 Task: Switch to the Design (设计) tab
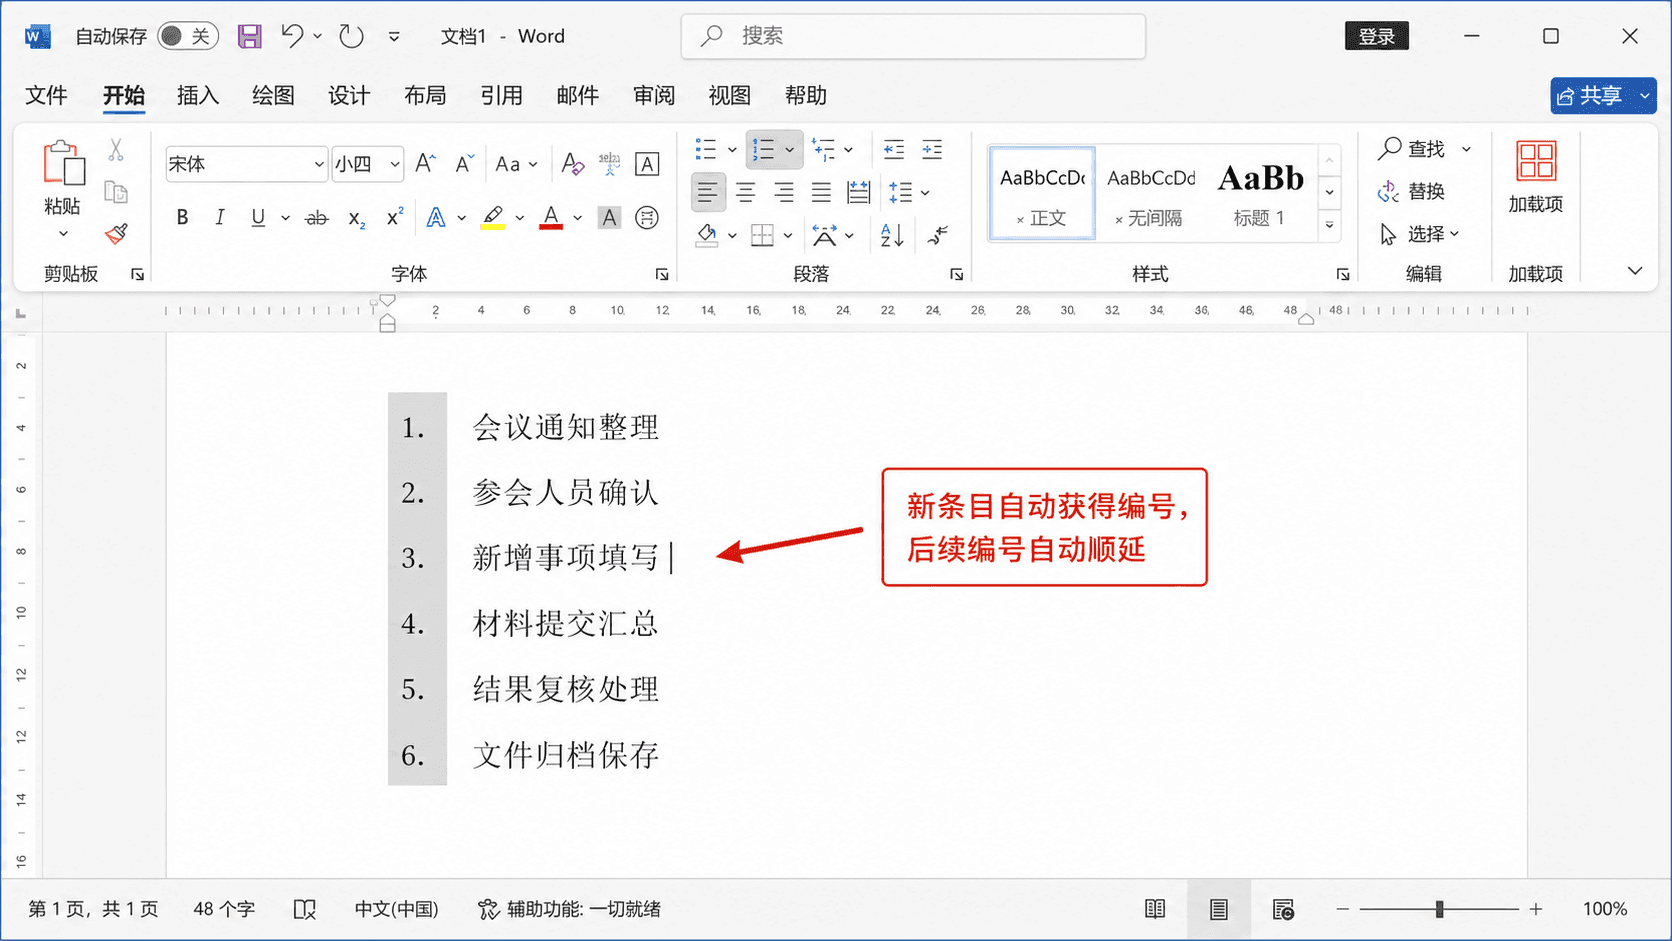coord(349,96)
